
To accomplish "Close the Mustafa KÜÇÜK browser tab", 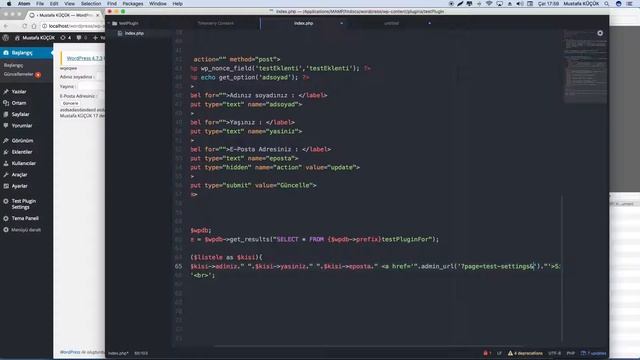I will tap(97, 15).
